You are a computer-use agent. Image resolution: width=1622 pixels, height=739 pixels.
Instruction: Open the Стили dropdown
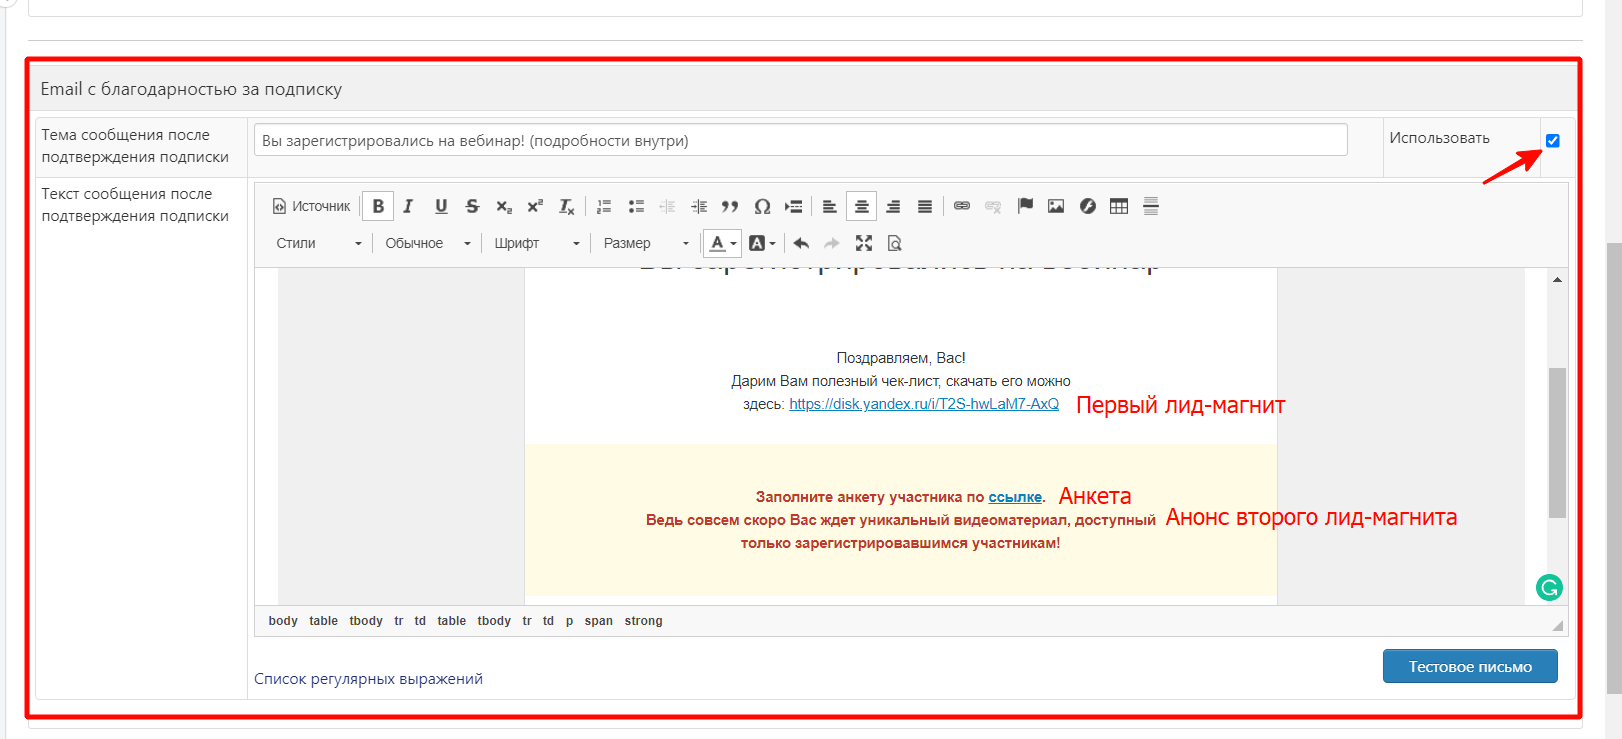click(318, 243)
